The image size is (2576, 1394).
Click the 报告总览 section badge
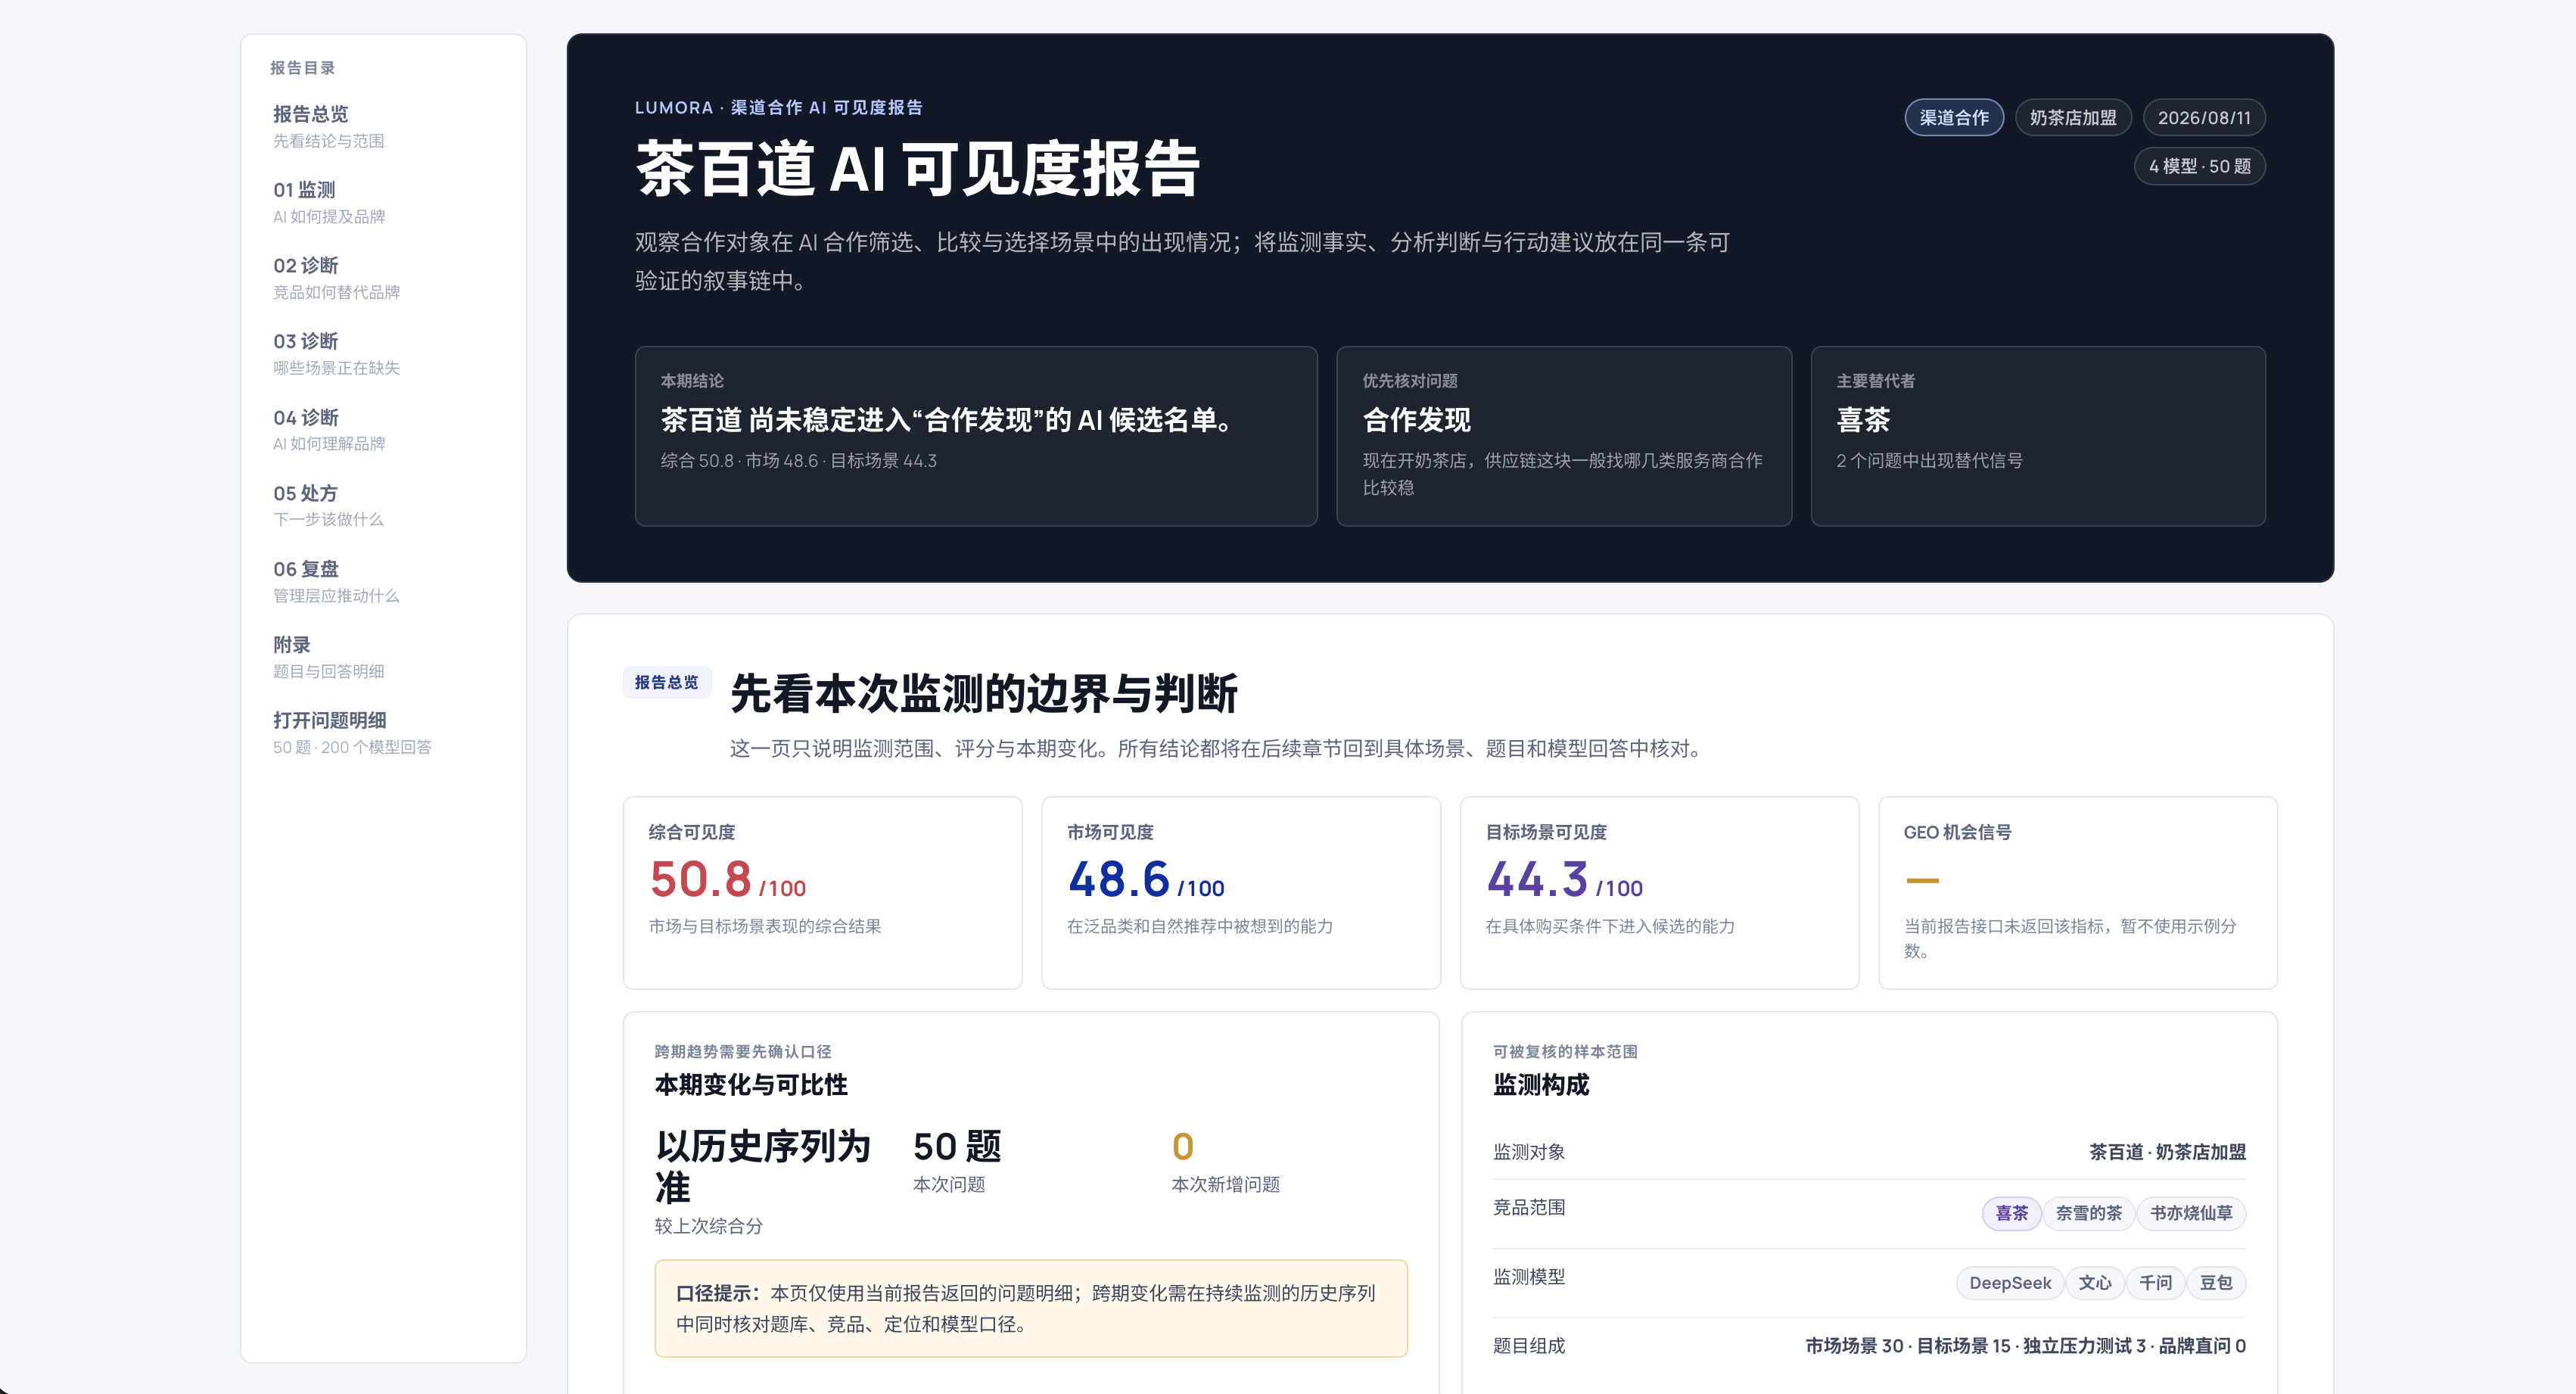pos(667,682)
